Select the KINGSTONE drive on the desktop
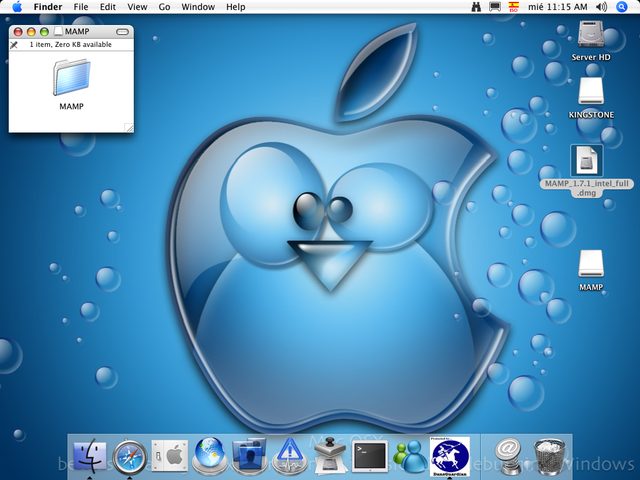640x480 pixels. pos(591,91)
